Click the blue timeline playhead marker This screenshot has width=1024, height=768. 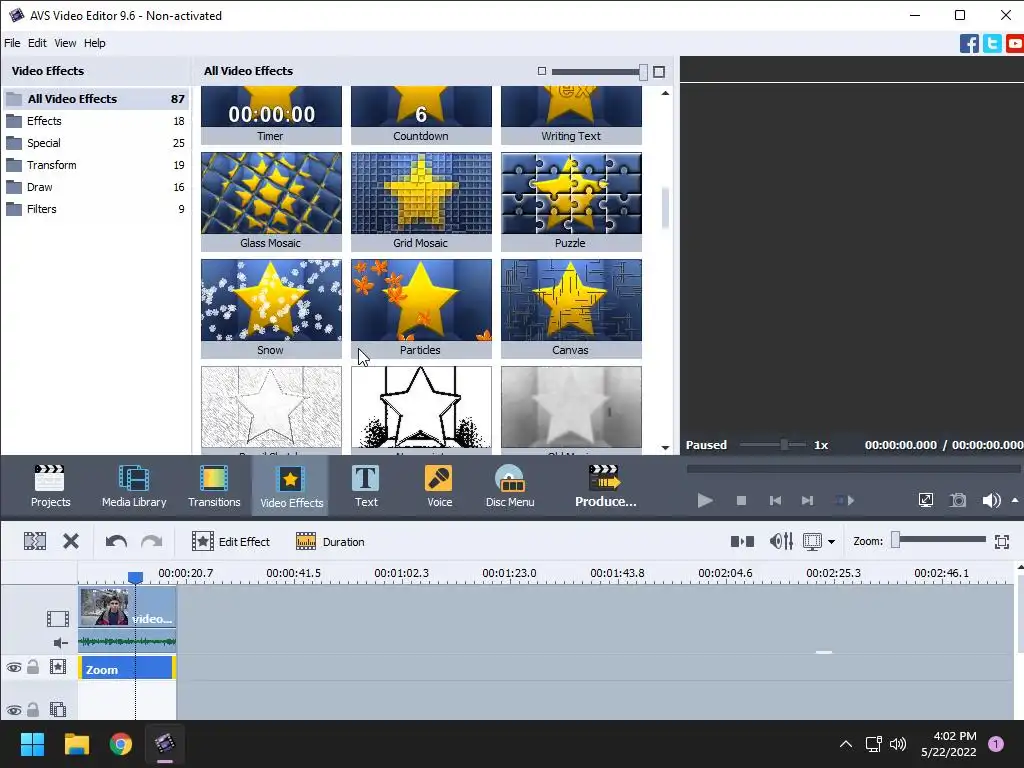point(135,577)
